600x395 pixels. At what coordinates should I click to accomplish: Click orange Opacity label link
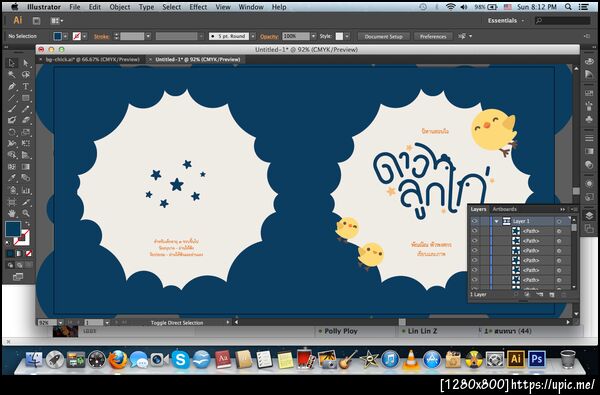pos(269,37)
